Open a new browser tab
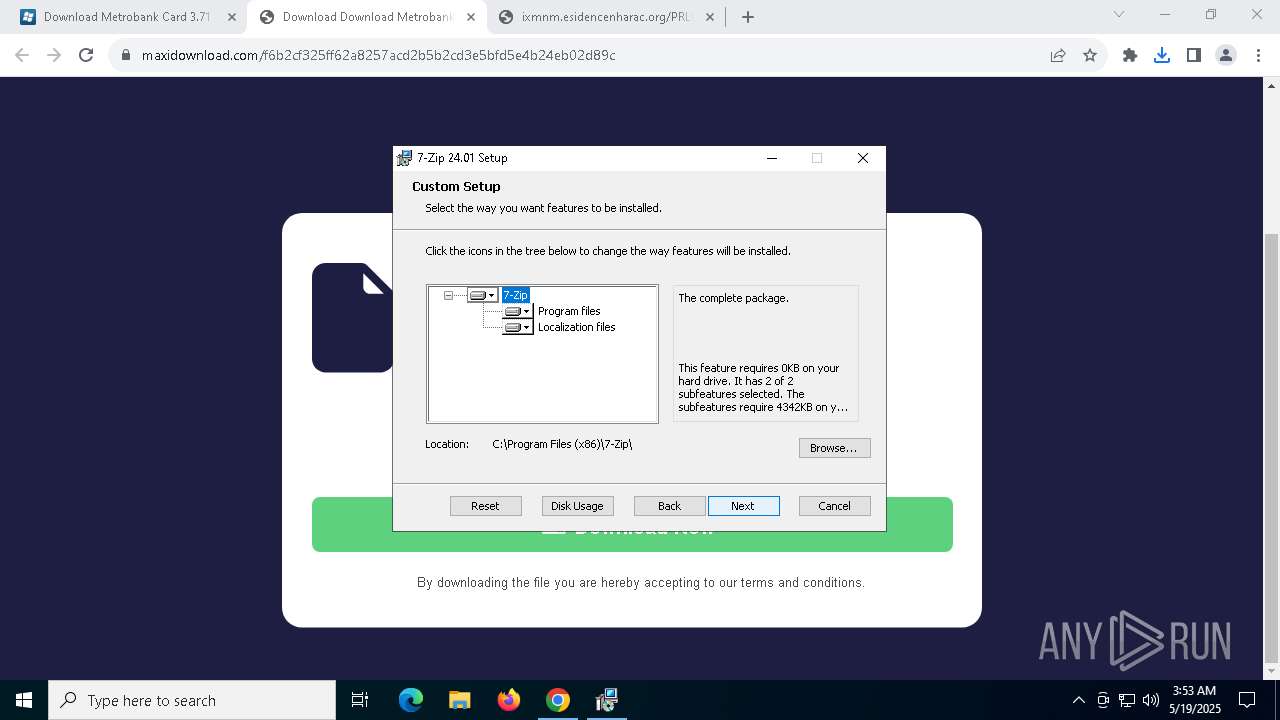 748,17
